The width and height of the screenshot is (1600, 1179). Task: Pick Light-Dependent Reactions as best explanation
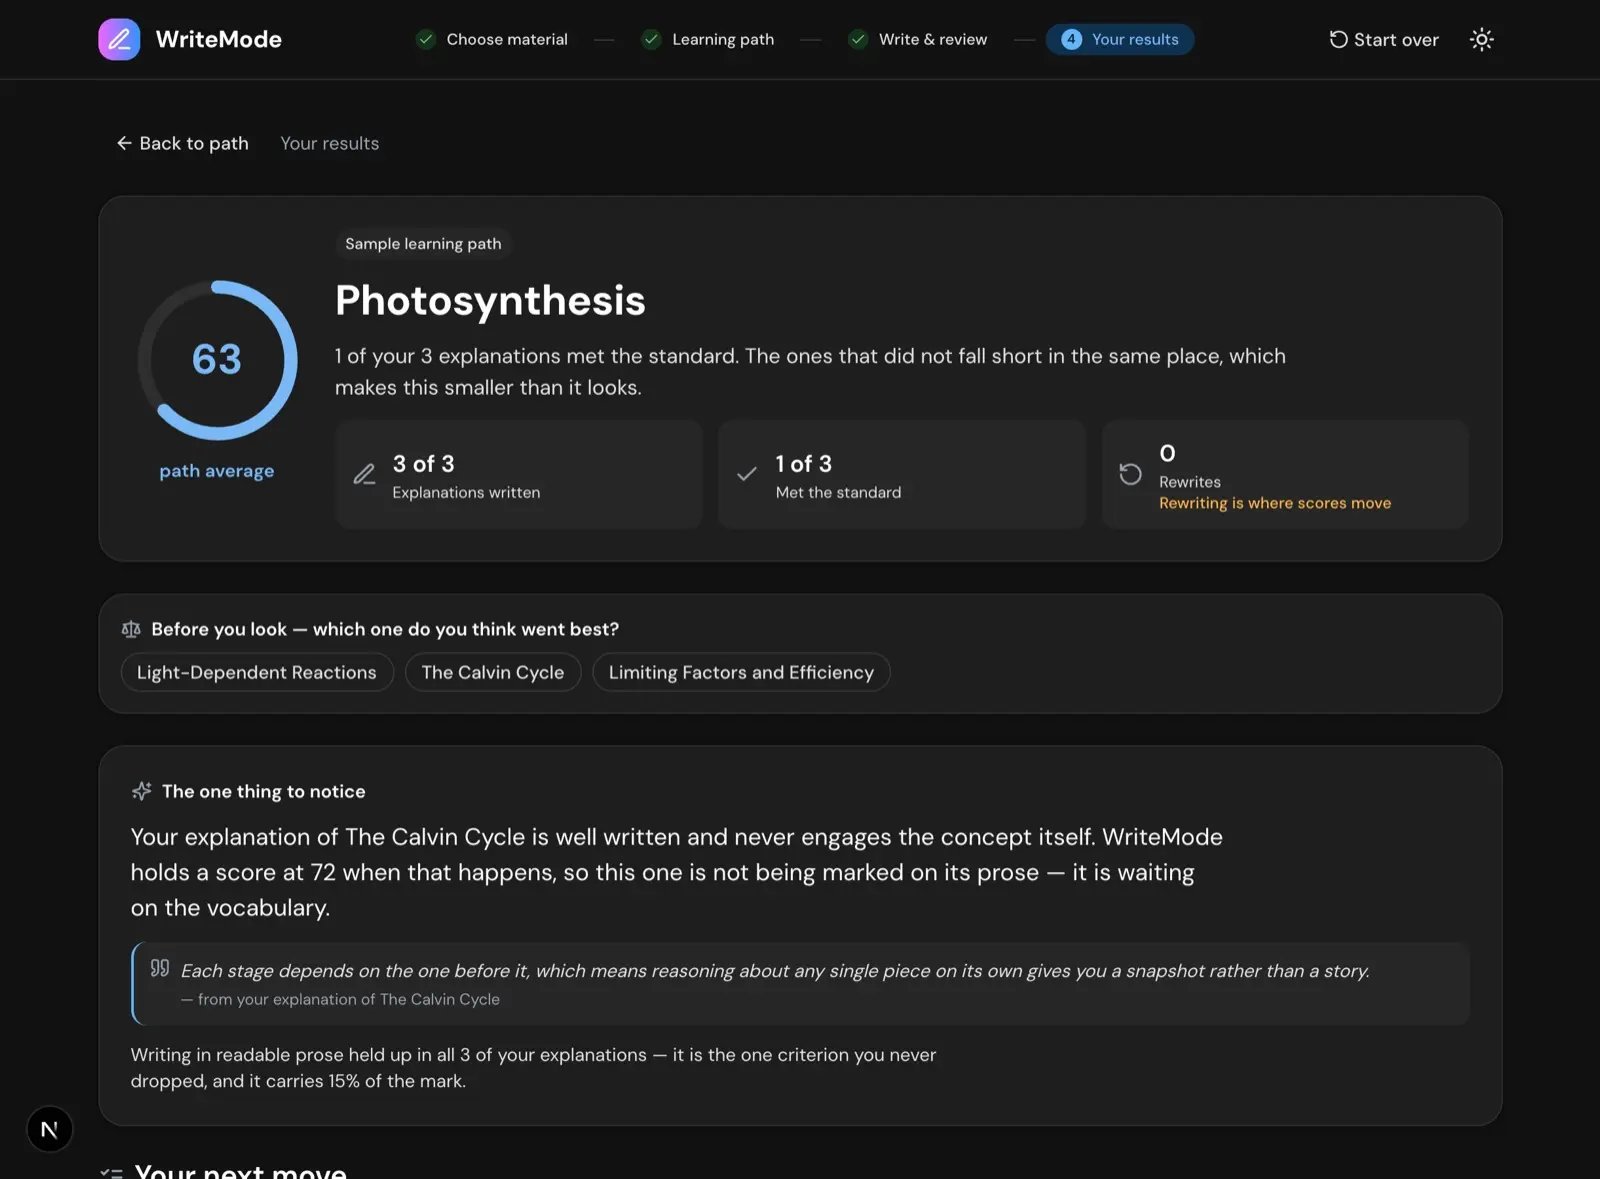point(257,672)
